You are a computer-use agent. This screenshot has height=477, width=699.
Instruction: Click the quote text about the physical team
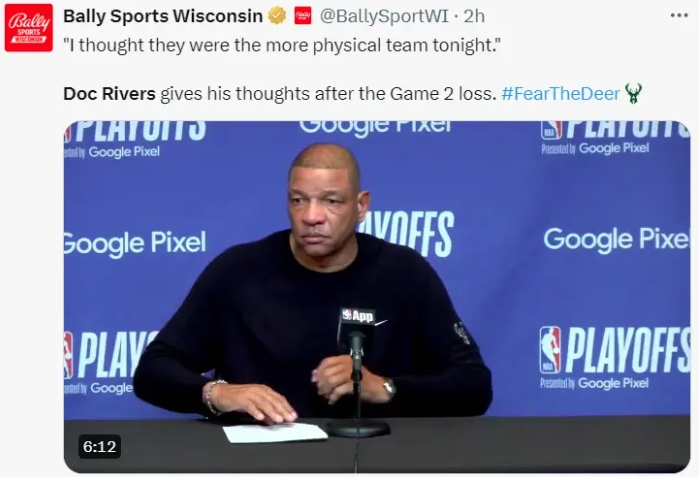pyautogui.click(x=281, y=46)
